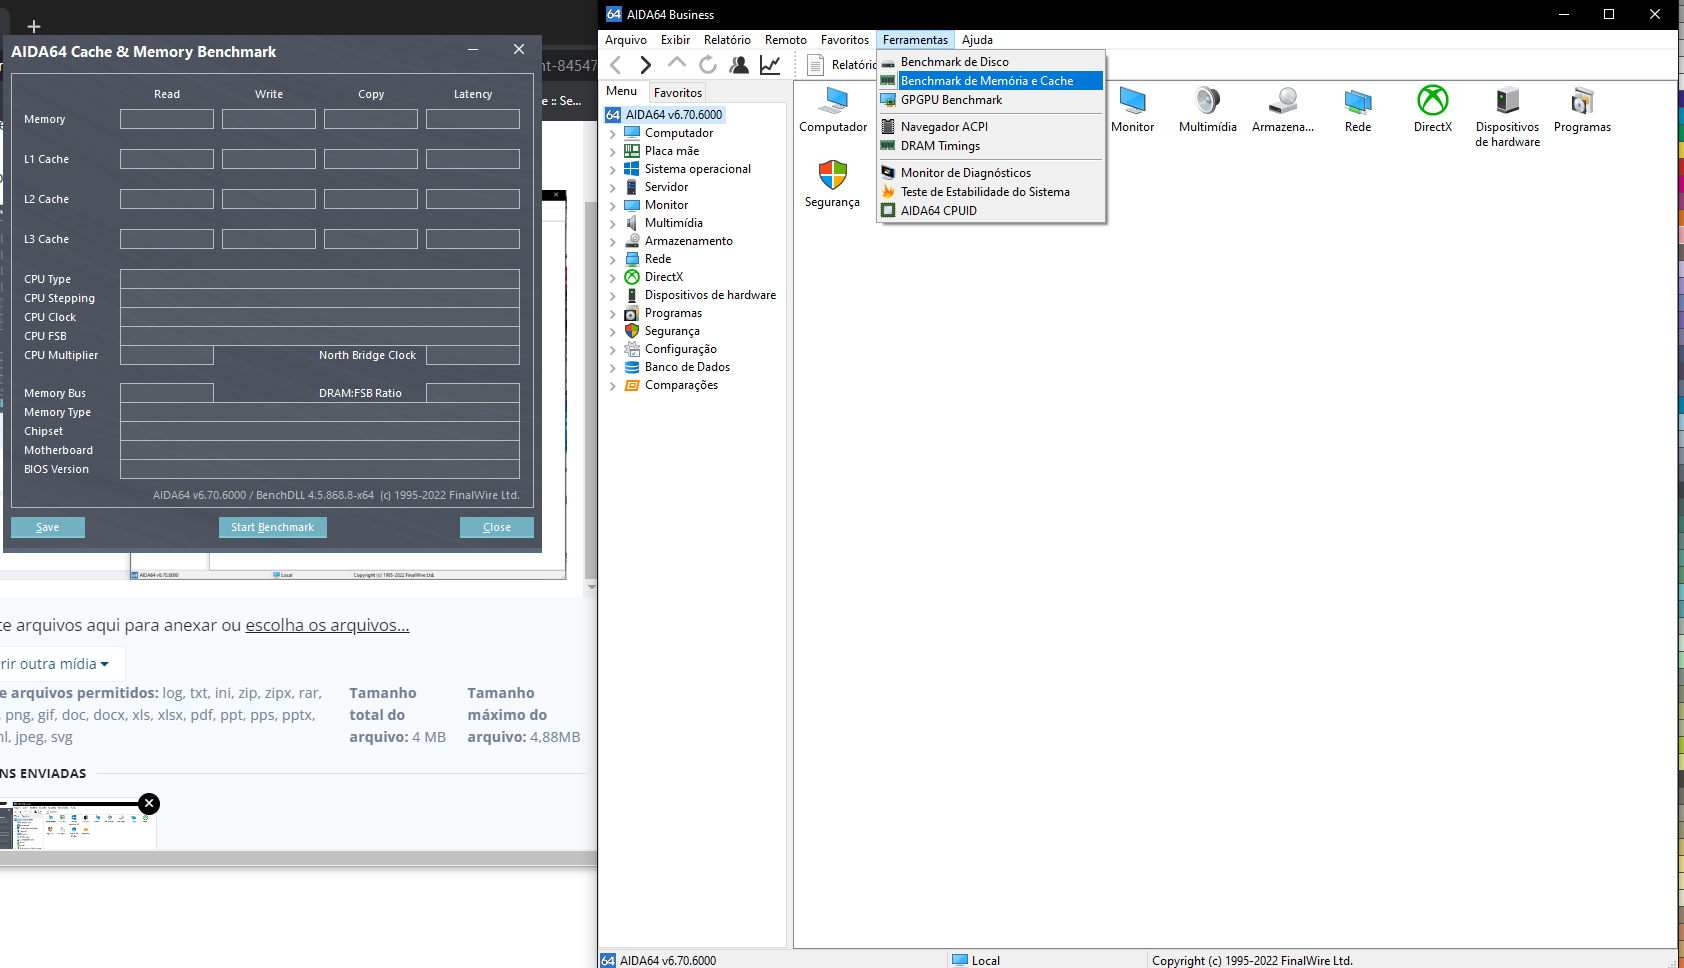Image resolution: width=1684 pixels, height=968 pixels.
Task: Open the Programas icon in main pane
Action: click(1582, 109)
